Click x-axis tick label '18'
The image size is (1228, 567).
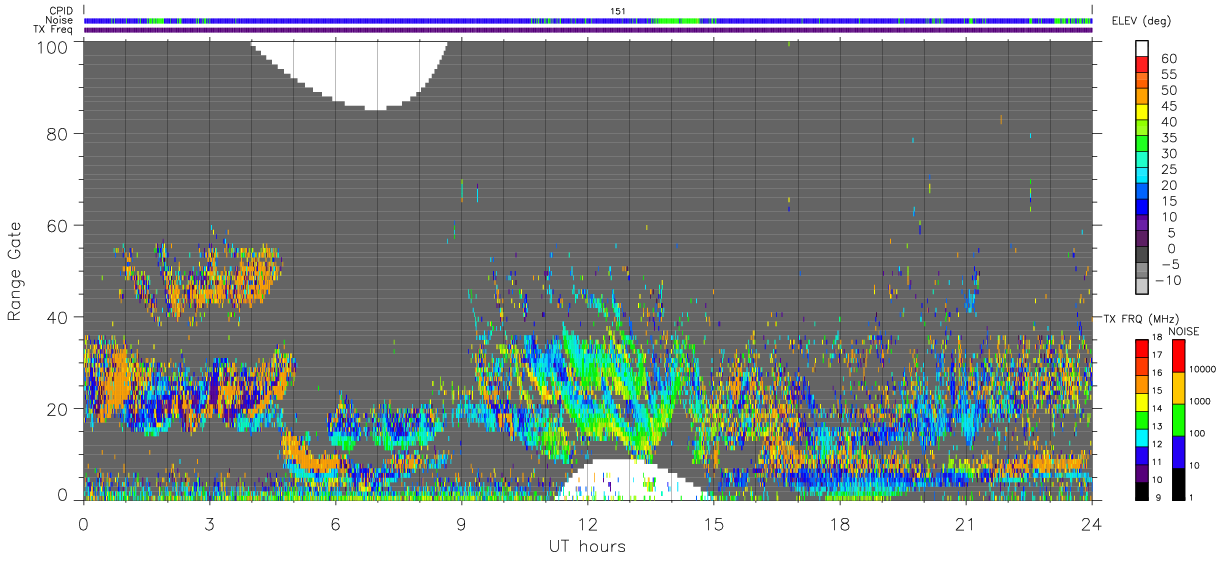839,524
